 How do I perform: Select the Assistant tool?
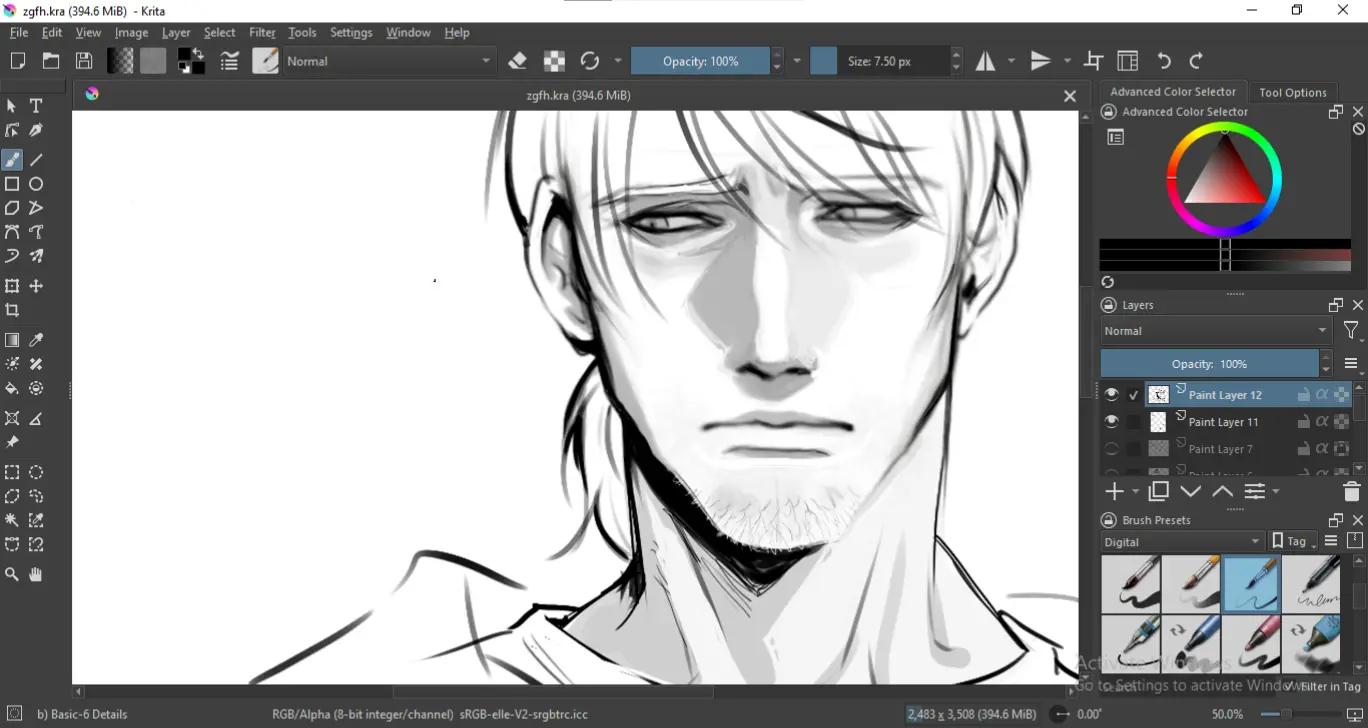click(x=12, y=418)
